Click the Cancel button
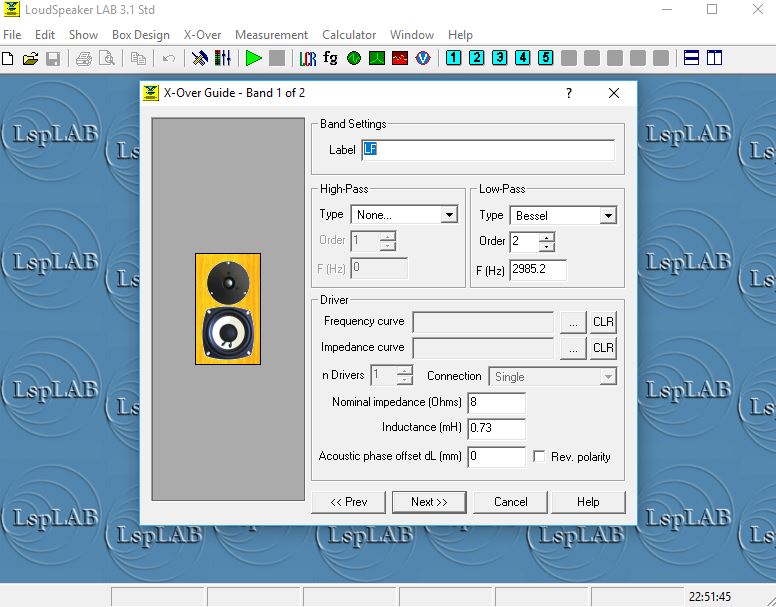 click(x=510, y=502)
